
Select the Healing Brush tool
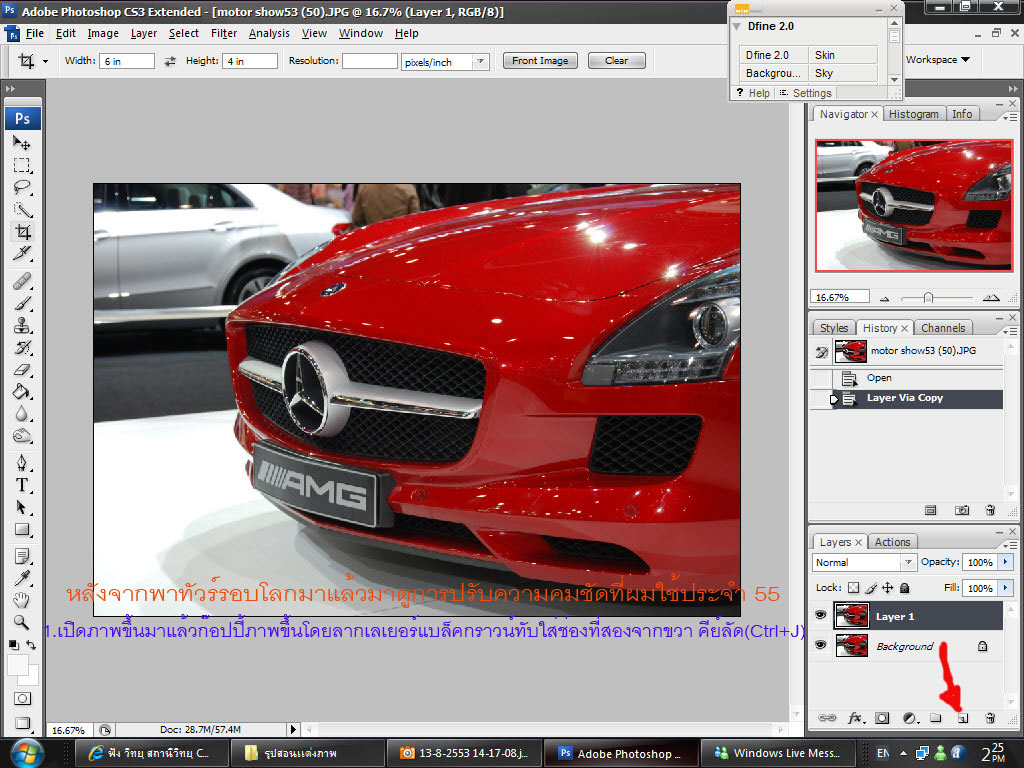tap(22, 281)
